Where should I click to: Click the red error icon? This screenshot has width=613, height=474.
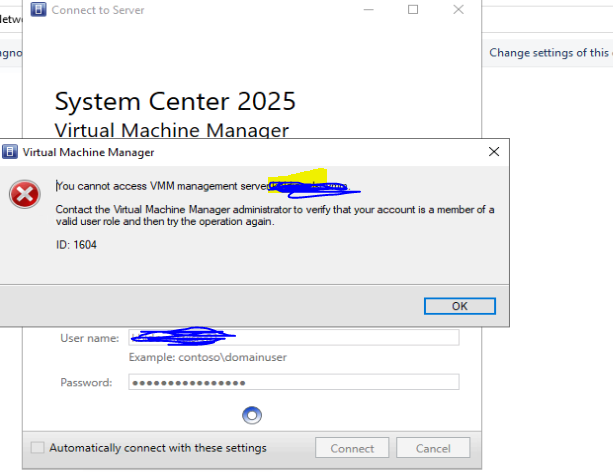25,194
